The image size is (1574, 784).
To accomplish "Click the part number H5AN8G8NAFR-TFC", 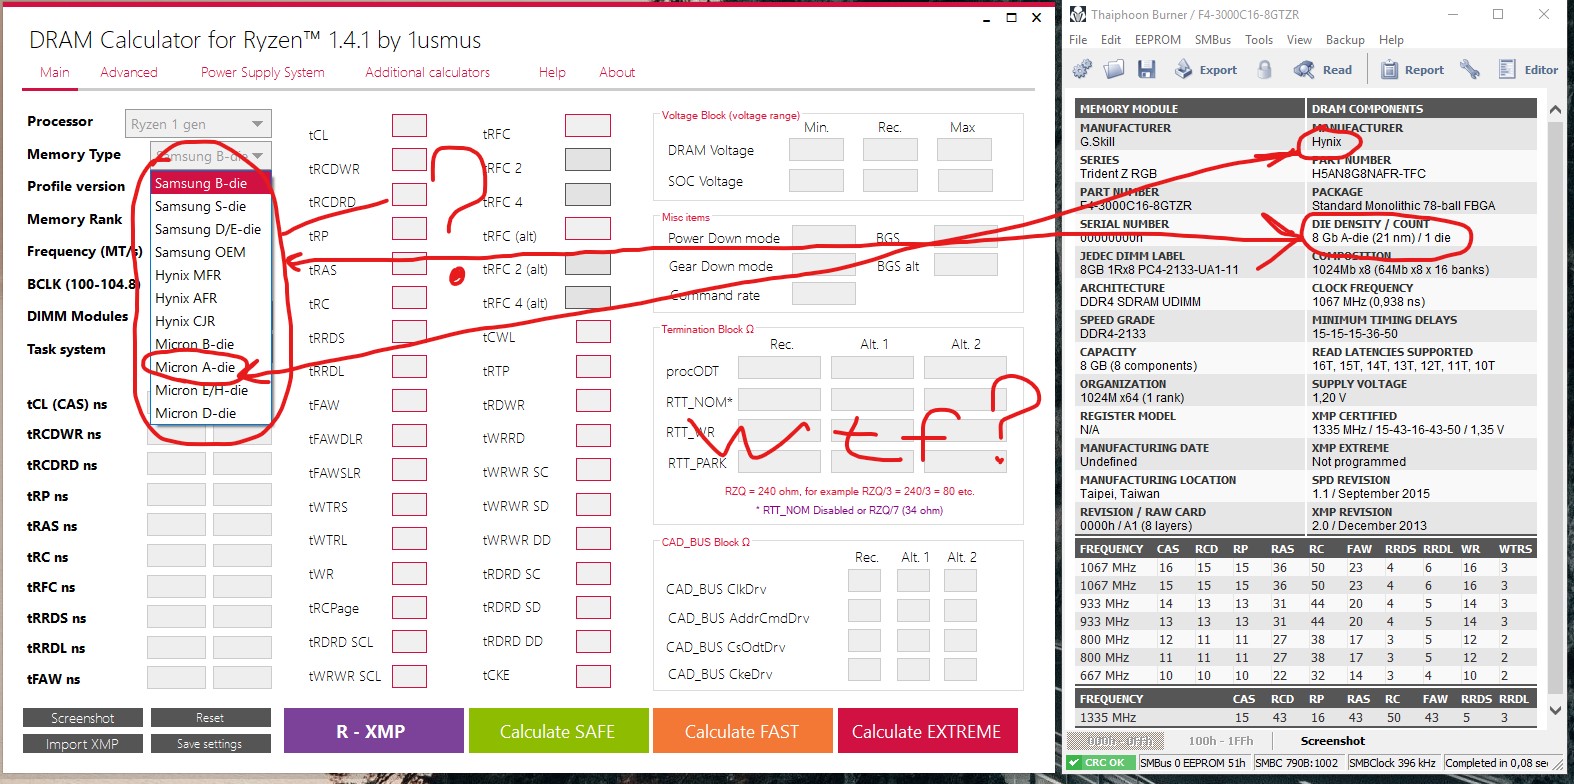I will [1369, 173].
